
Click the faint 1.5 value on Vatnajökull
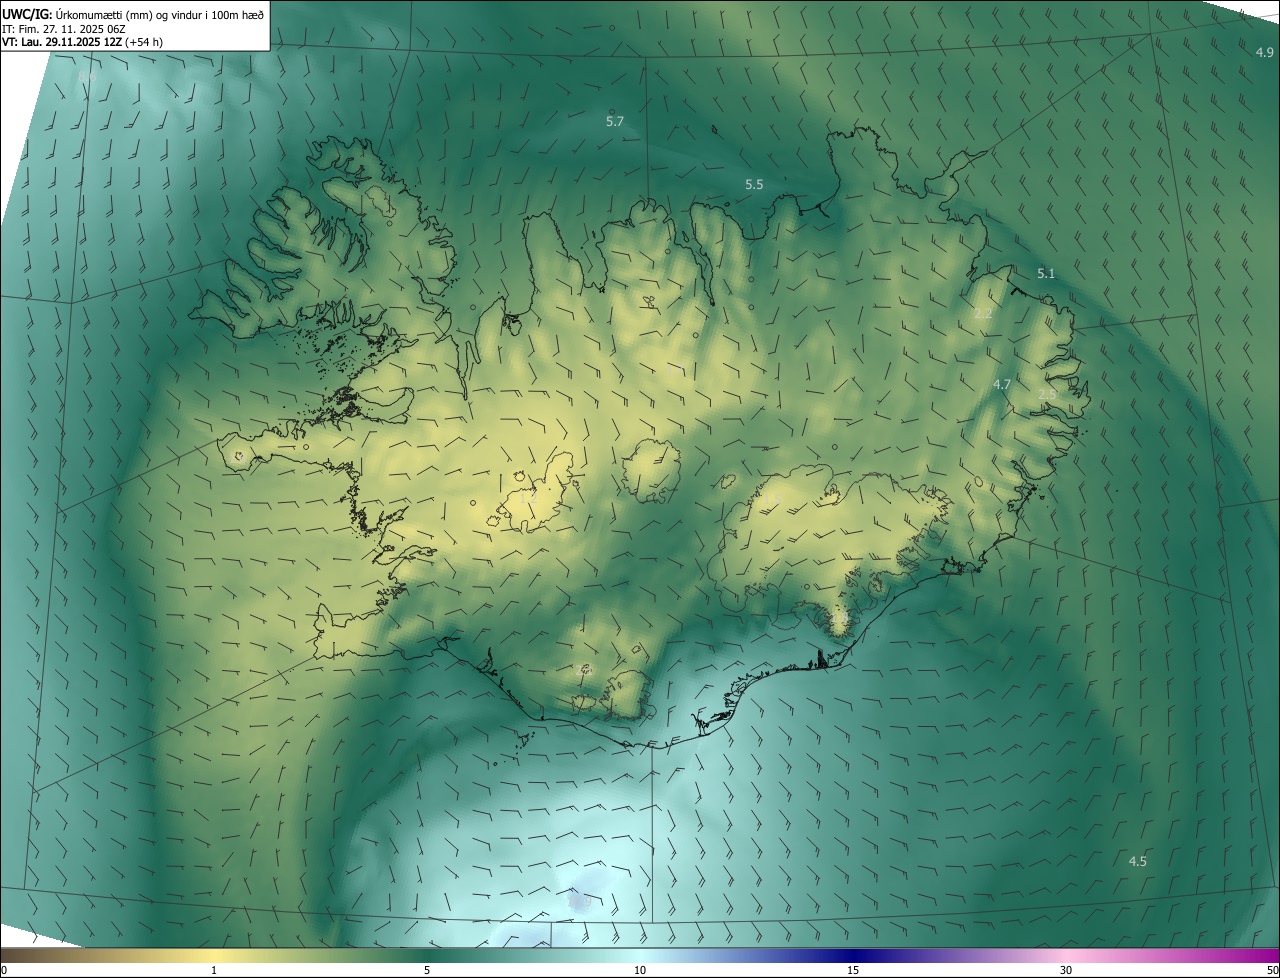[x=771, y=497]
